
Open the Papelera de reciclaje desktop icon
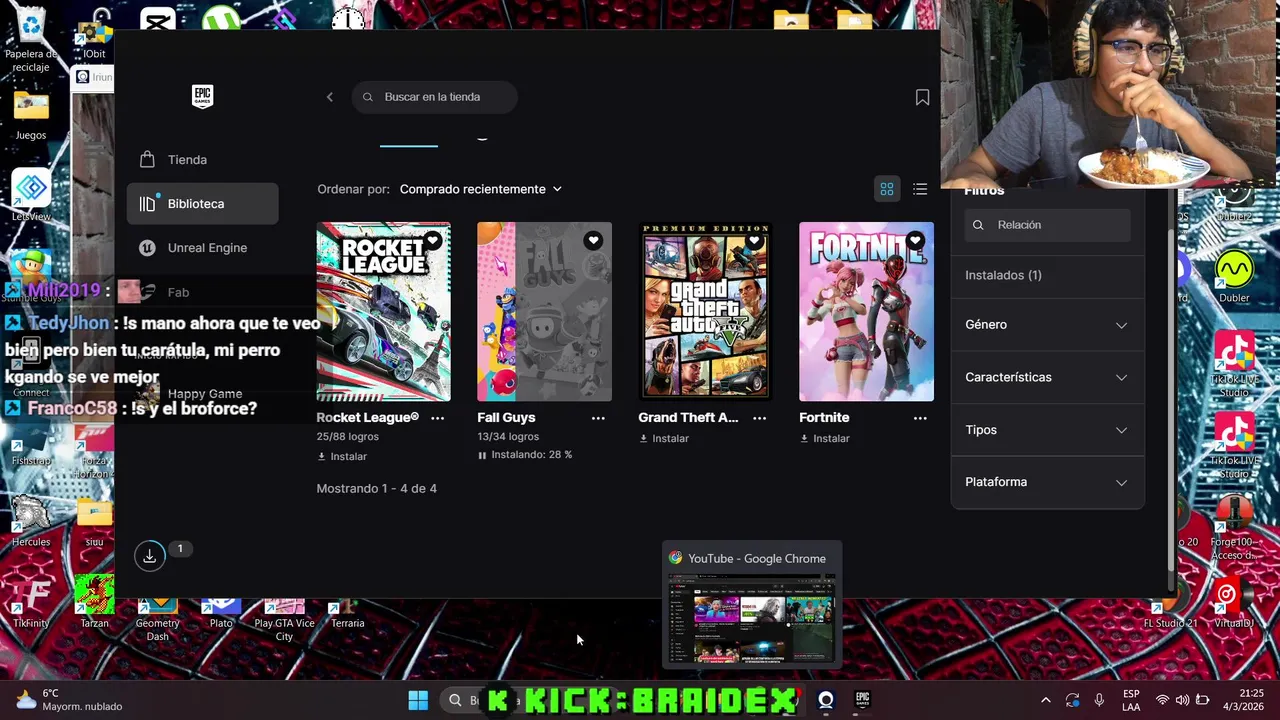pos(31,39)
